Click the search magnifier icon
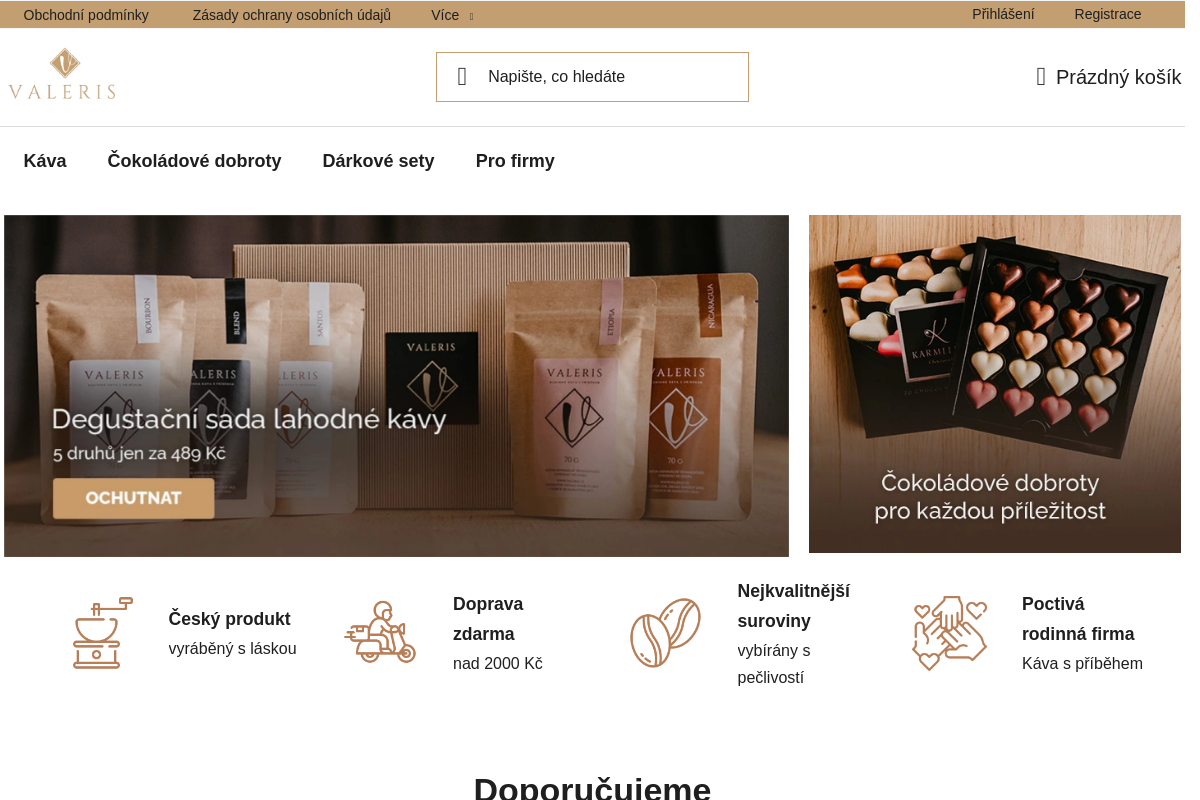Image resolution: width=1200 pixels, height=800 pixels. click(462, 77)
